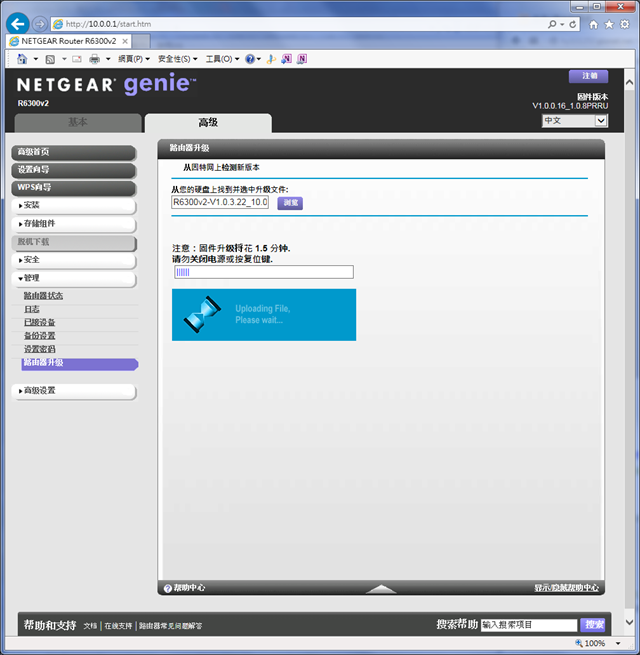The image size is (640, 655).
Task: Expand the 存储组件 sidebar section
Action: pyautogui.click(x=74, y=224)
